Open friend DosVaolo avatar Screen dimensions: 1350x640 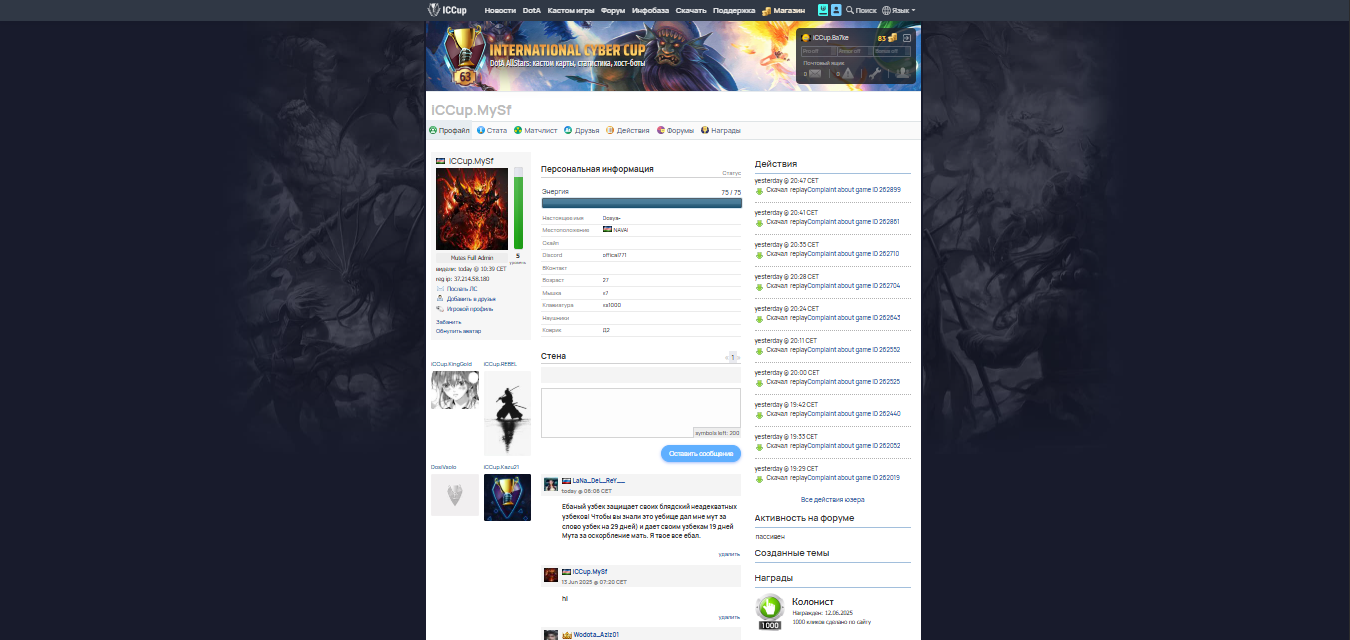pos(455,494)
